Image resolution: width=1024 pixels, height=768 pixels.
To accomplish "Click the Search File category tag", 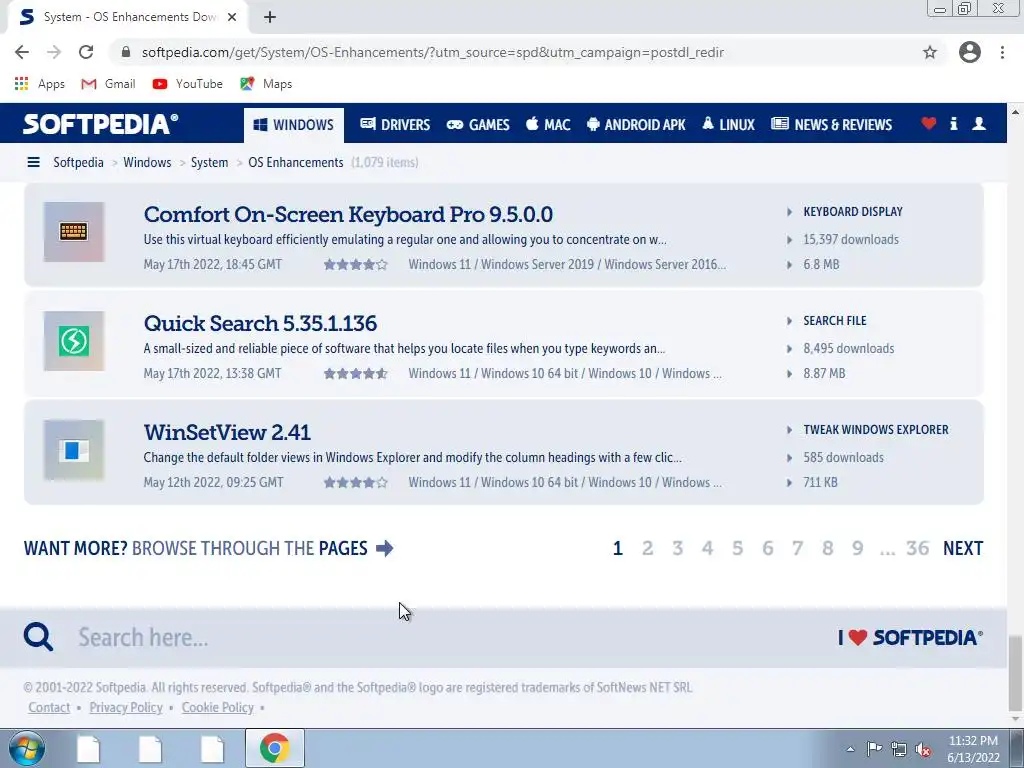I will [835, 321].
